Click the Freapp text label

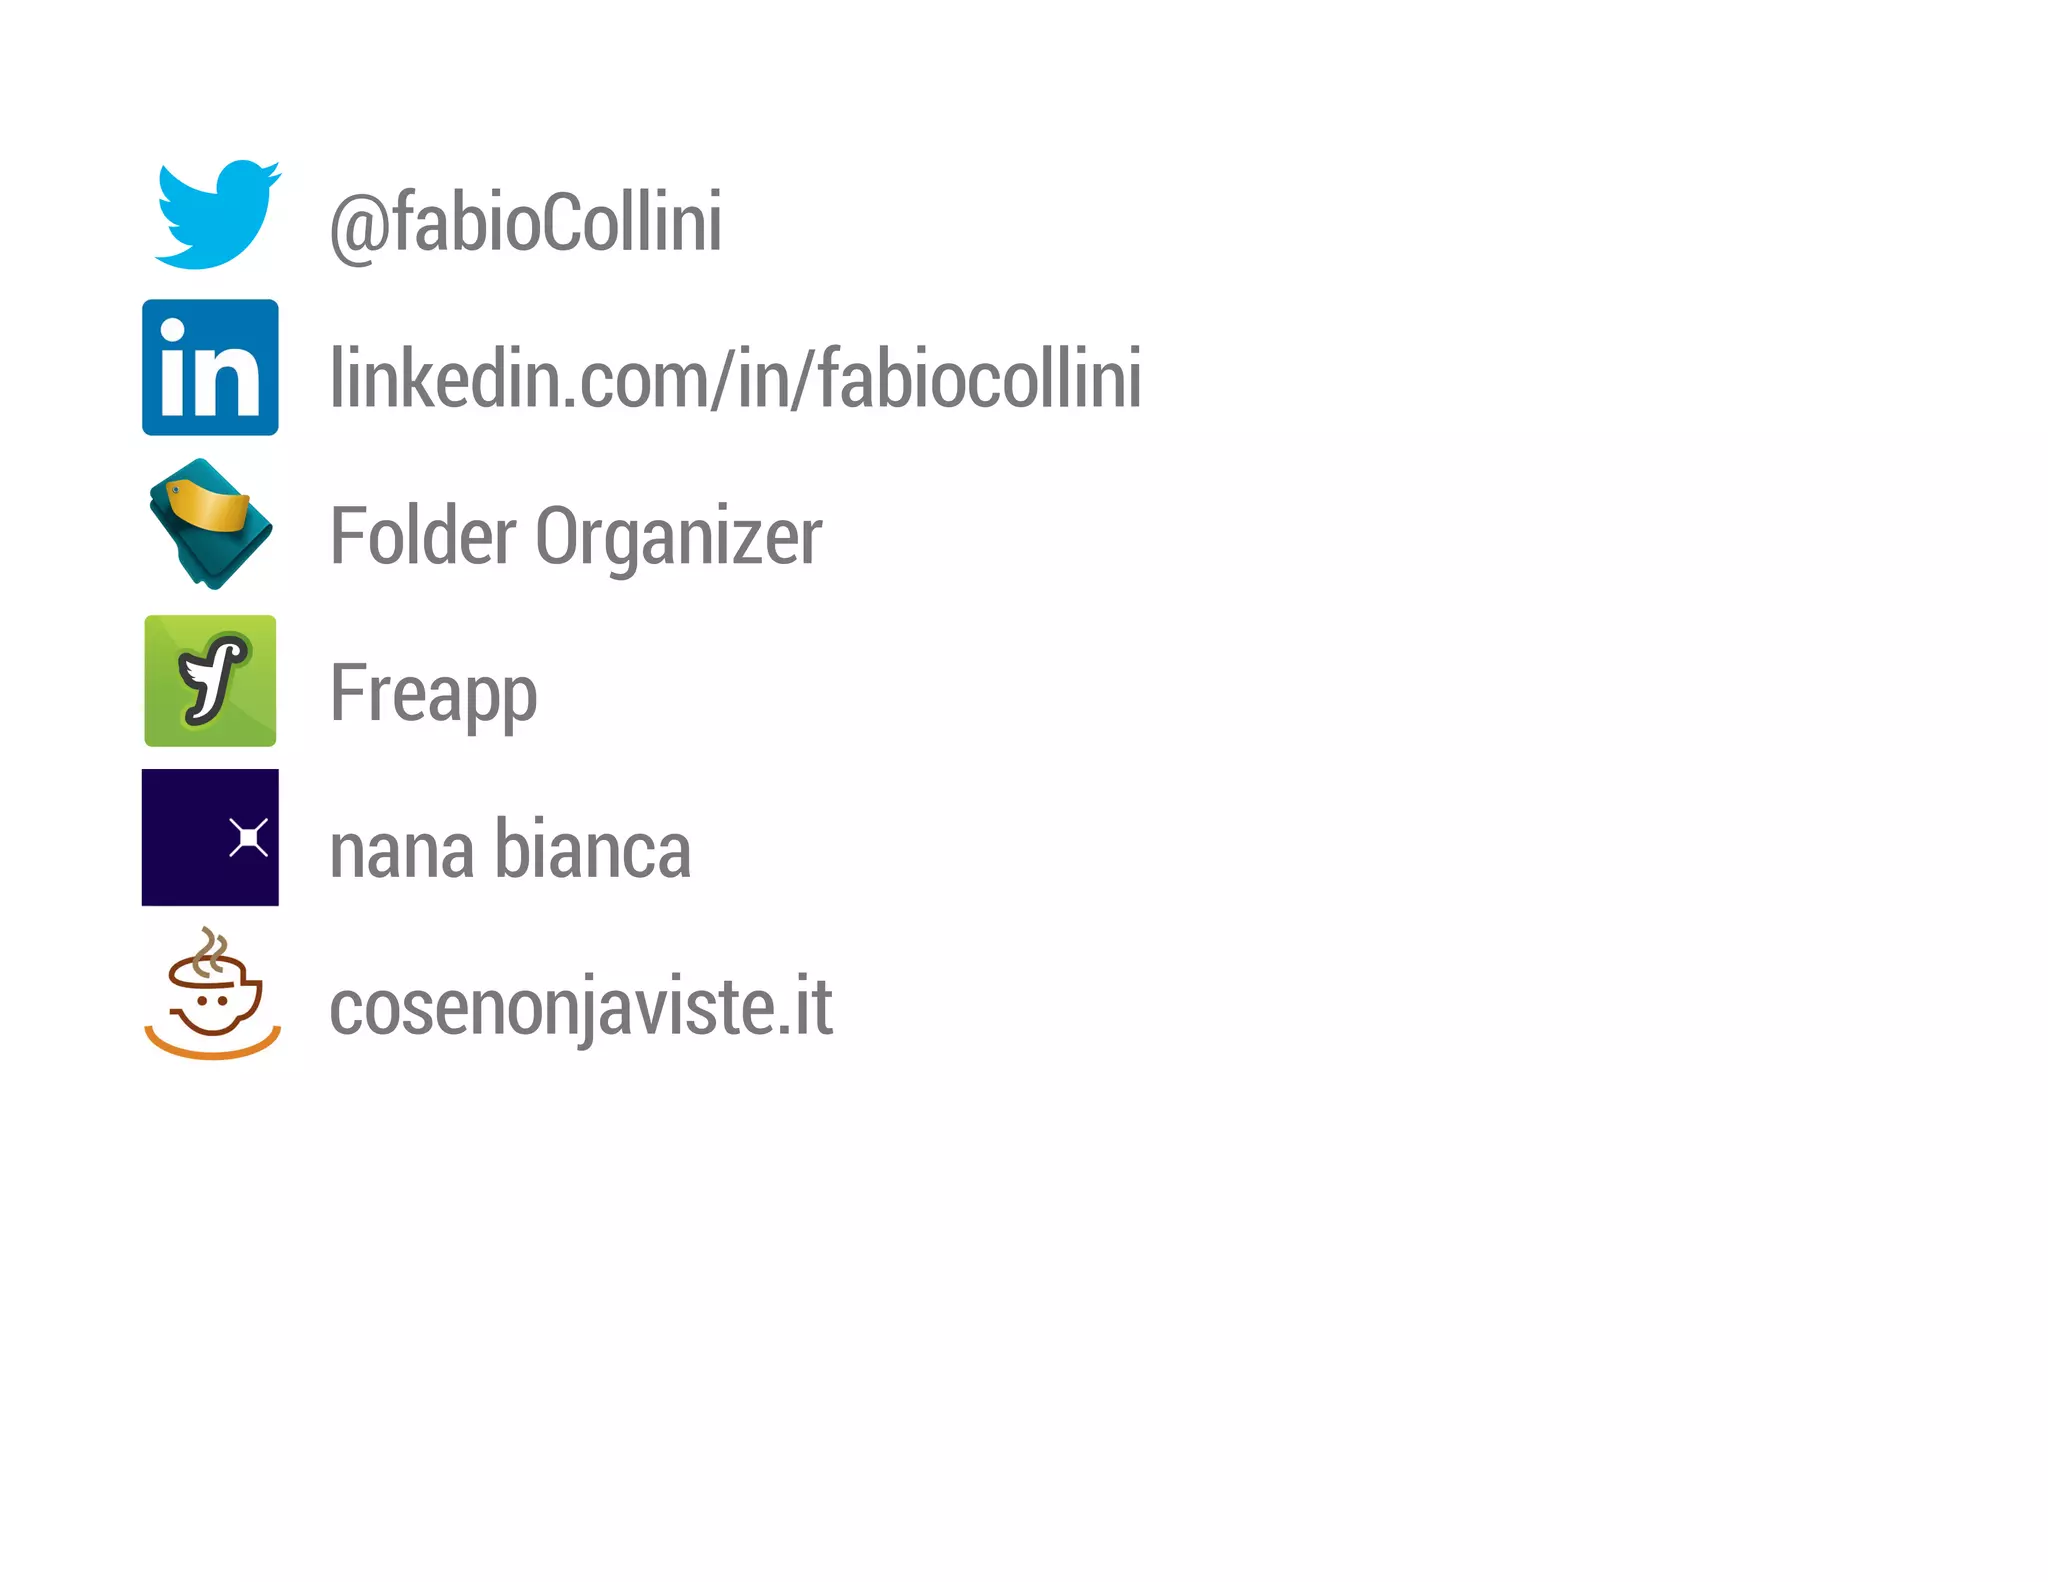433,693
